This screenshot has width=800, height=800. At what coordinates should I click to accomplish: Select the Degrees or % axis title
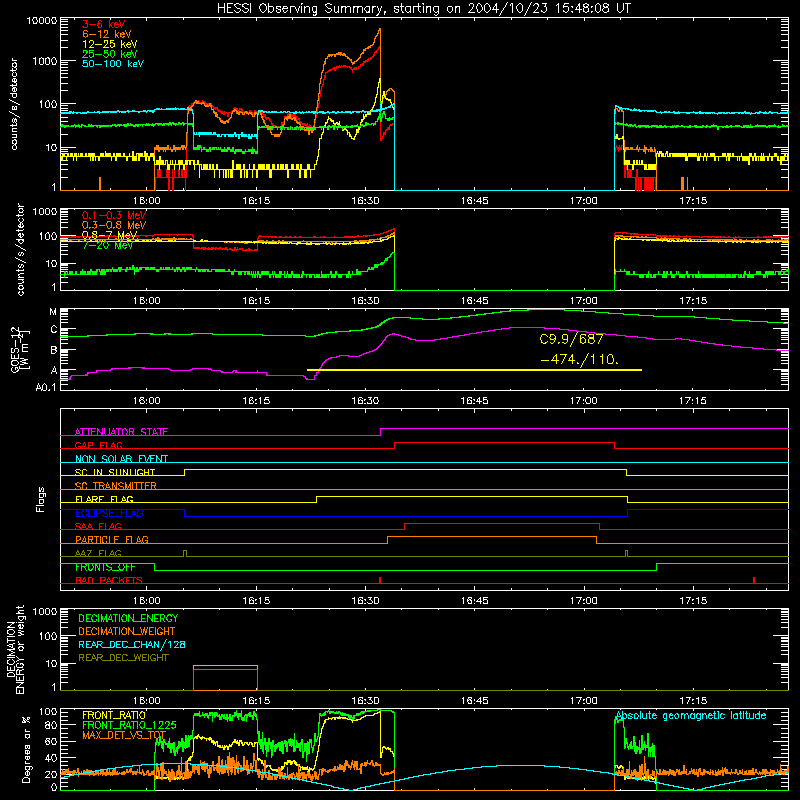pos(26,749)
